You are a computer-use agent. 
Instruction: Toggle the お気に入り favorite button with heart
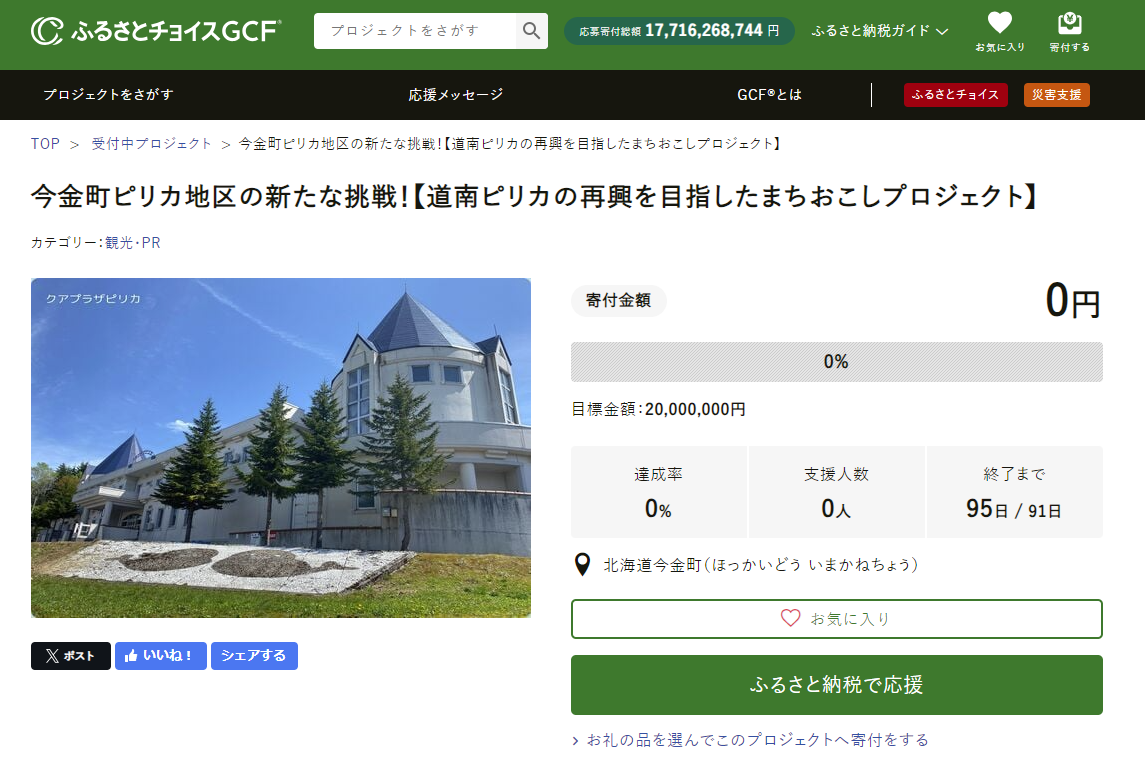[836, 619]
